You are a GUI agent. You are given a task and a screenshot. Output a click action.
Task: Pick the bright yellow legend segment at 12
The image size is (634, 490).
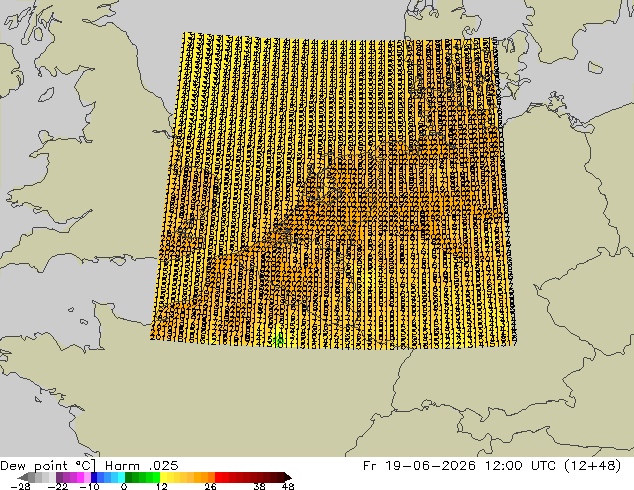(x=163, y=477)
